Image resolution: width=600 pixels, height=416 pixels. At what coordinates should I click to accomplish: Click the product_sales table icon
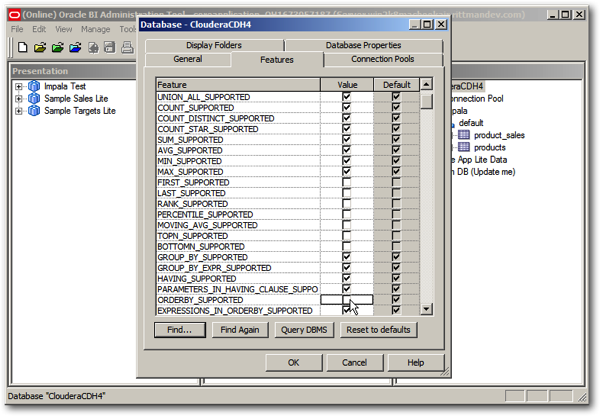(x=464, y=135)
